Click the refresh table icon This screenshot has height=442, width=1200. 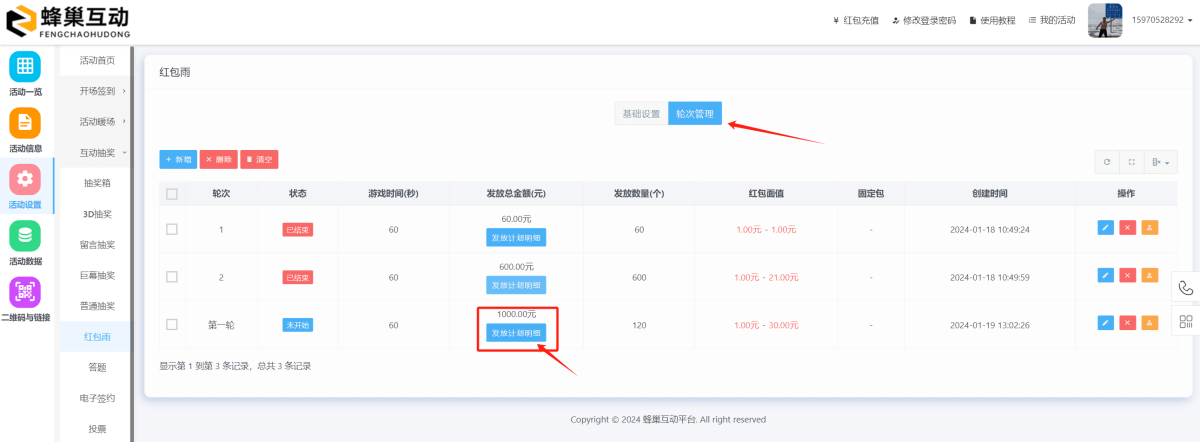(1106, 161)
